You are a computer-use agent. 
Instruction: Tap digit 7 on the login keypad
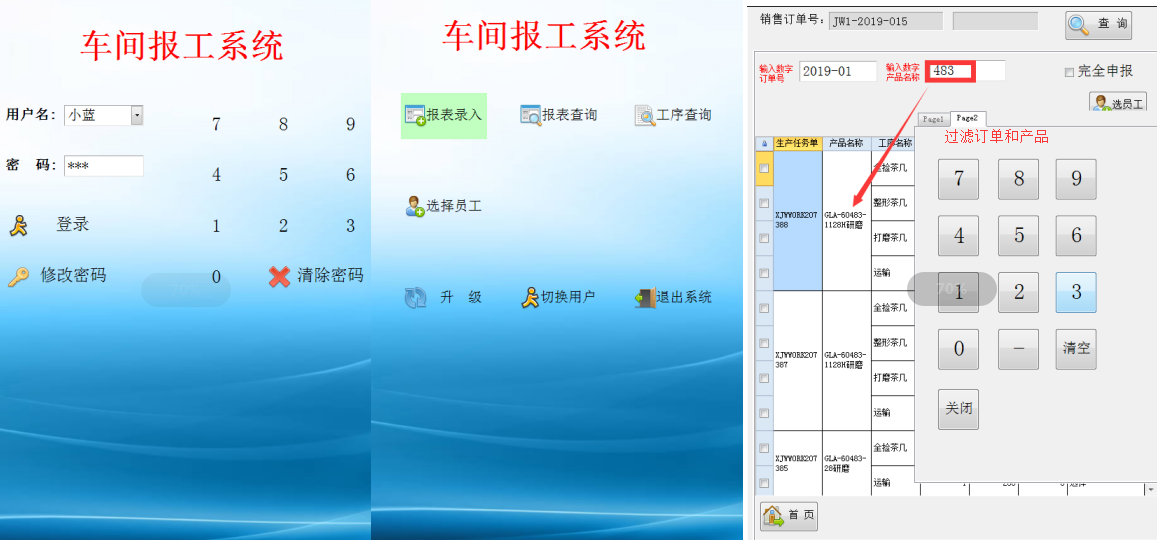(215, 124)
